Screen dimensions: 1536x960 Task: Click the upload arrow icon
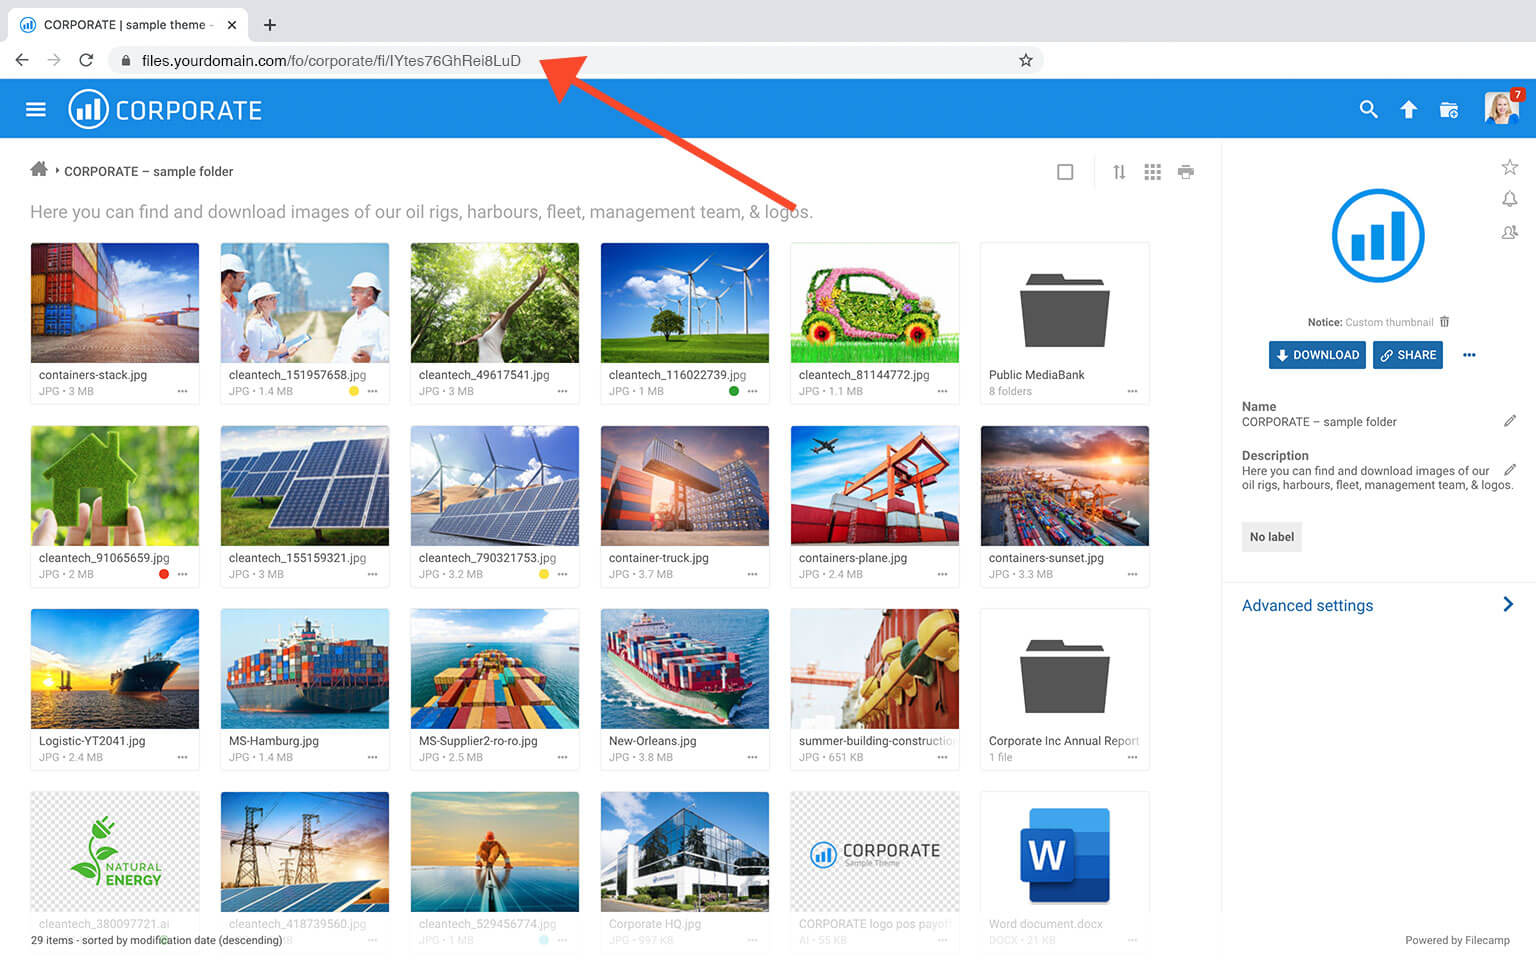tap(1408, 110)
